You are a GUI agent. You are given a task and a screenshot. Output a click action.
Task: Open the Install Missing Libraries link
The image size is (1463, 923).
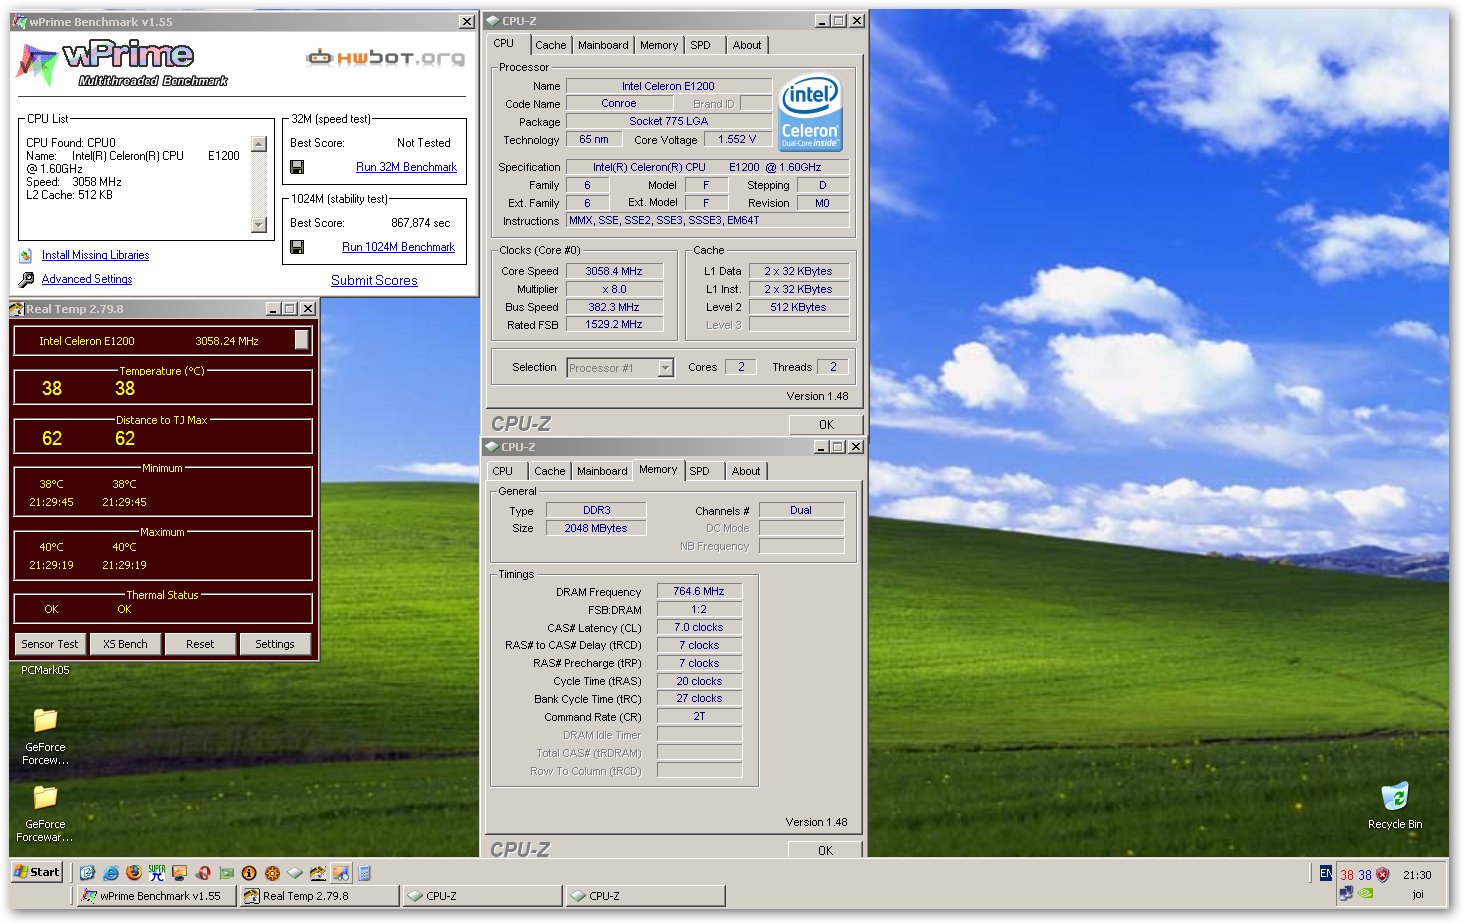click(x=95, y=256)
